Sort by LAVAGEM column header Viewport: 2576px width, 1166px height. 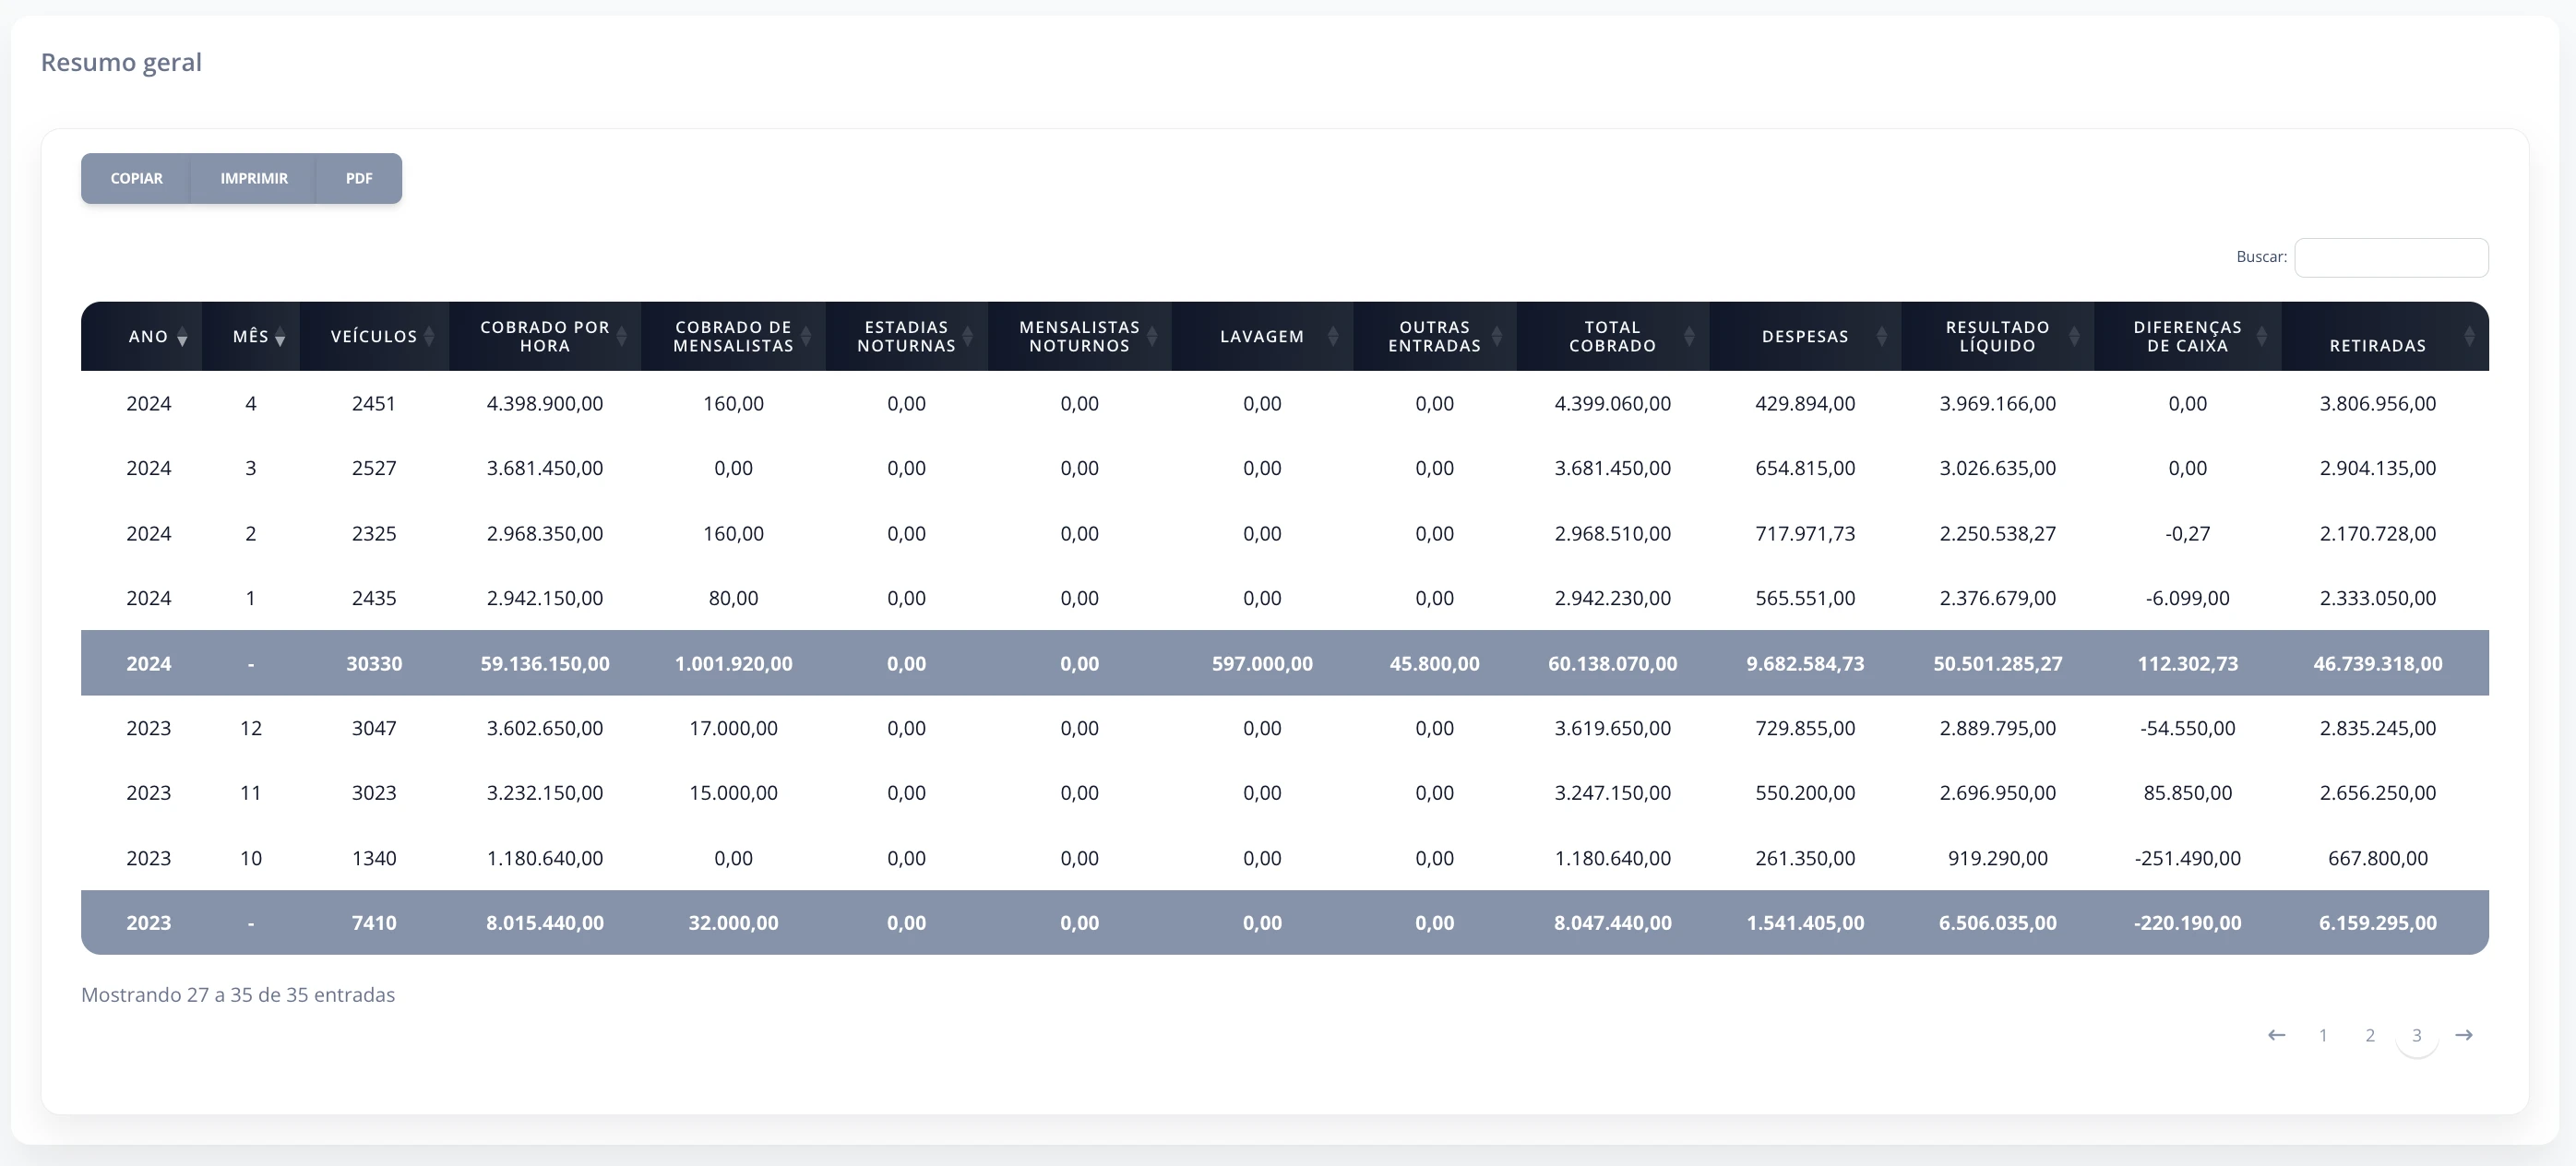1262,336
